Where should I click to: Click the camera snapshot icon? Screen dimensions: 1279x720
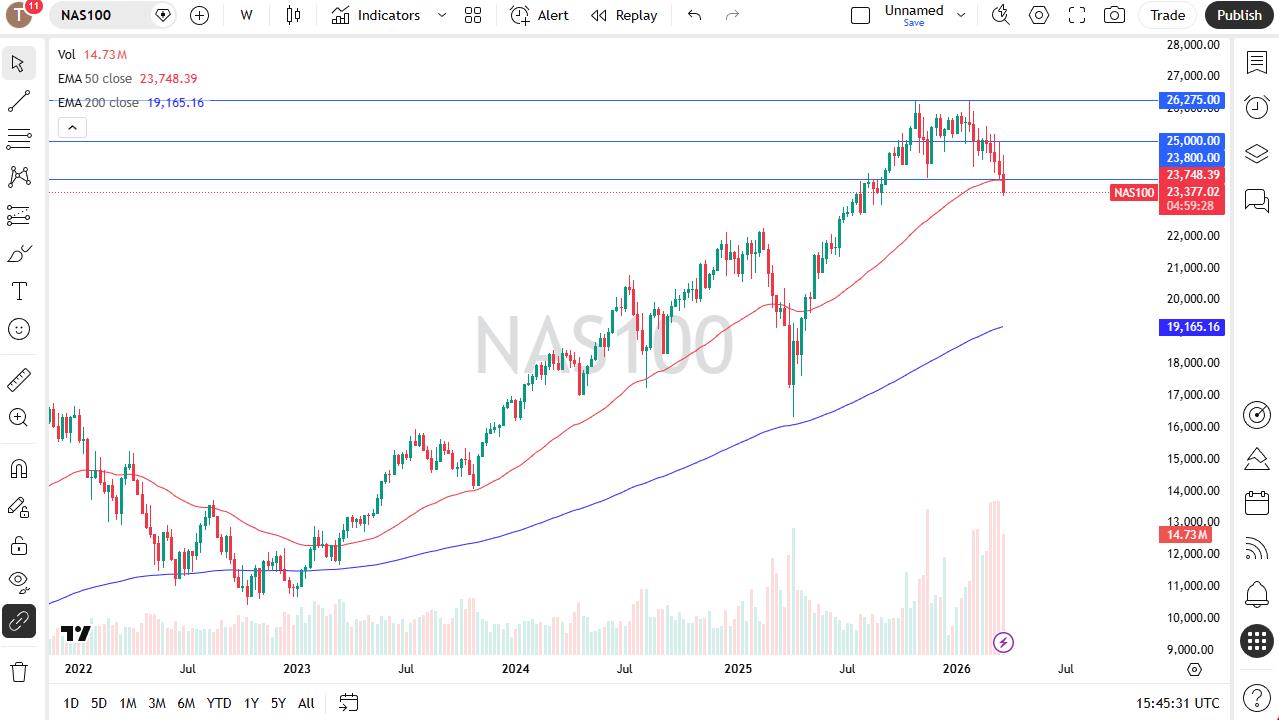tap(1114, 15)
